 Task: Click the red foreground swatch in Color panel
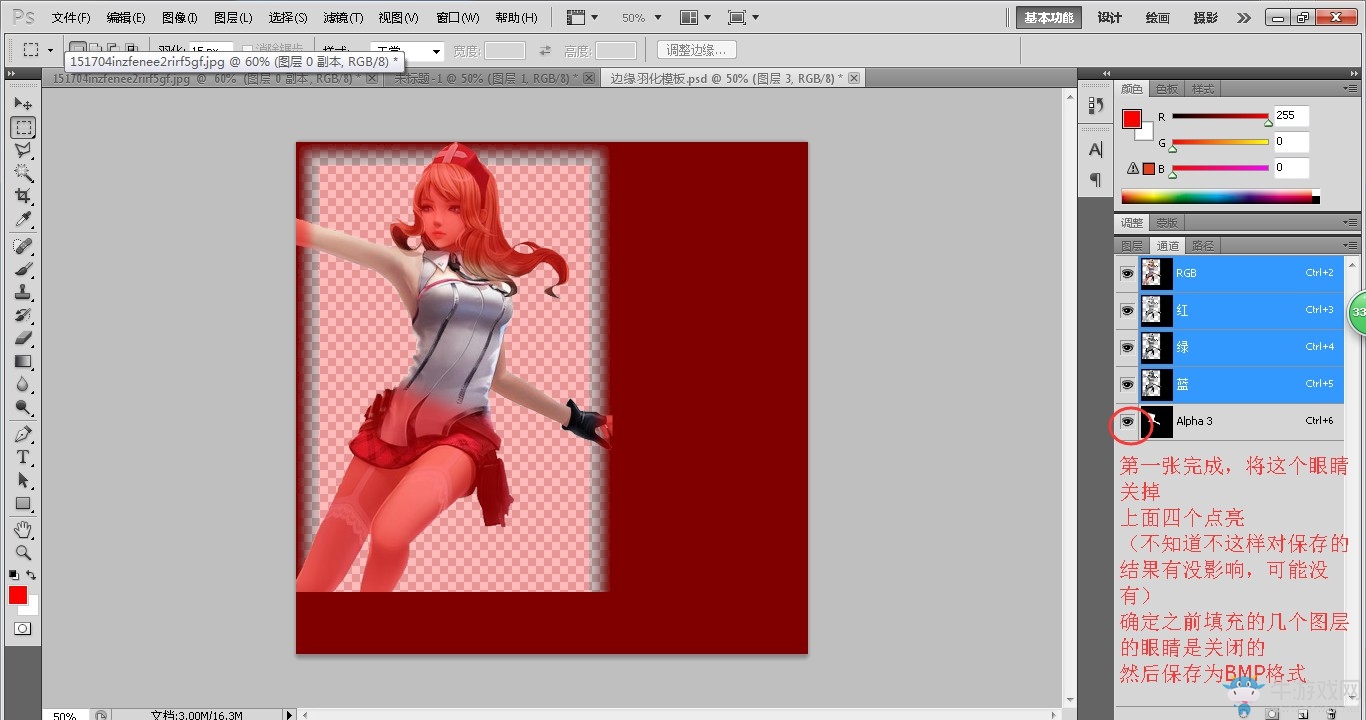[x=1131, y=119]
